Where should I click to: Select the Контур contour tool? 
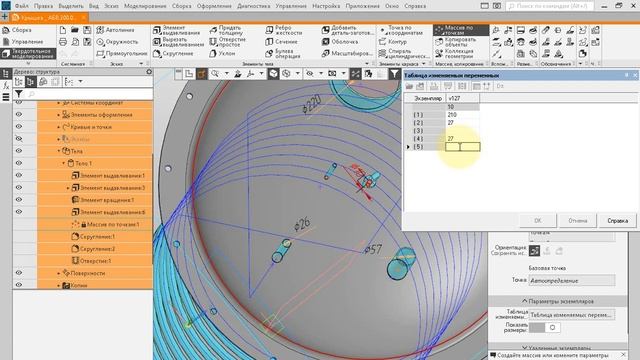pos(393,42)
